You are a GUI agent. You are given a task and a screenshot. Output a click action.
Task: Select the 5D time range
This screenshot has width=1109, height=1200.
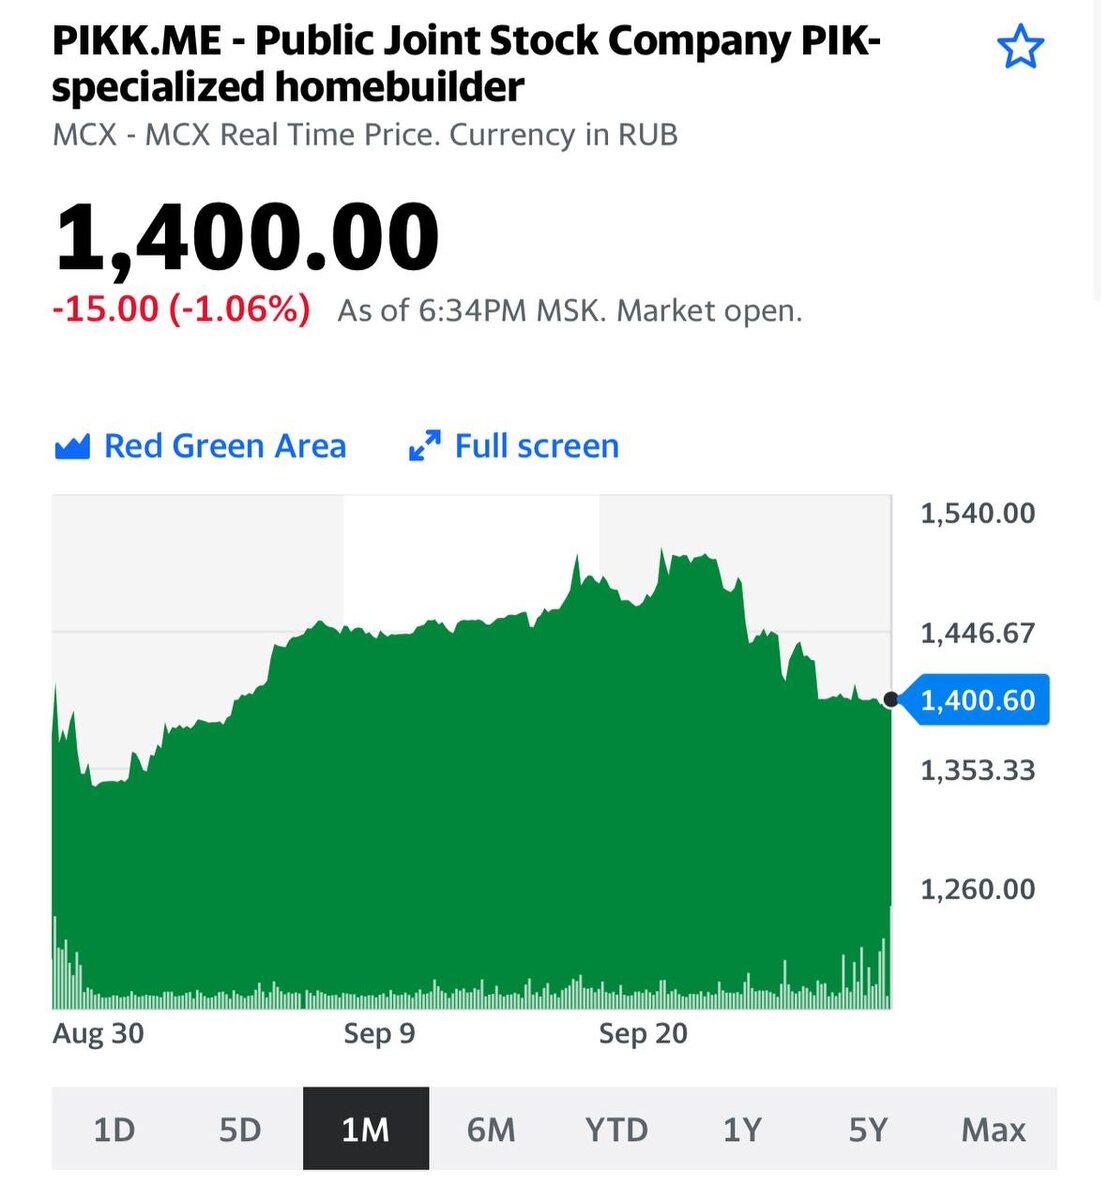point(240,1129)
